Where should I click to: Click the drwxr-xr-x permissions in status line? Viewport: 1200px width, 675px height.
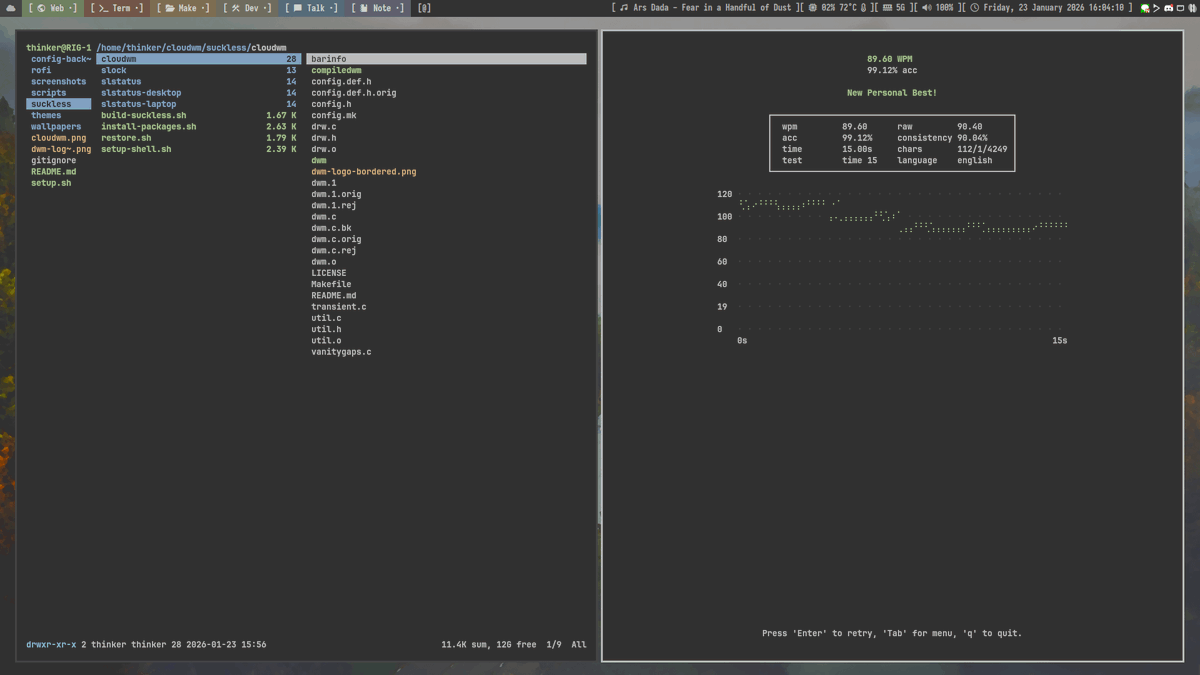(x=51, y=645)
